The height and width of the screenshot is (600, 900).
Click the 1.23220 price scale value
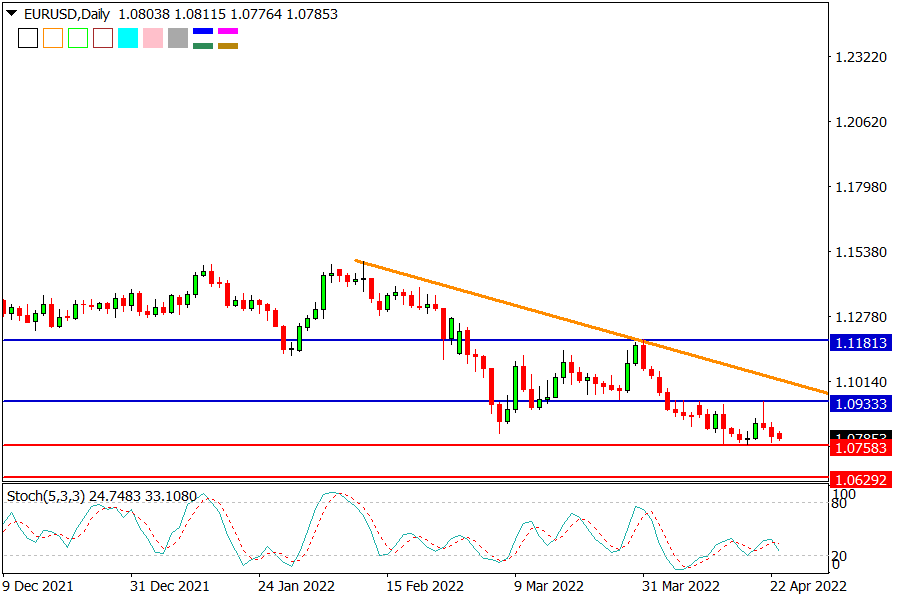861,57
